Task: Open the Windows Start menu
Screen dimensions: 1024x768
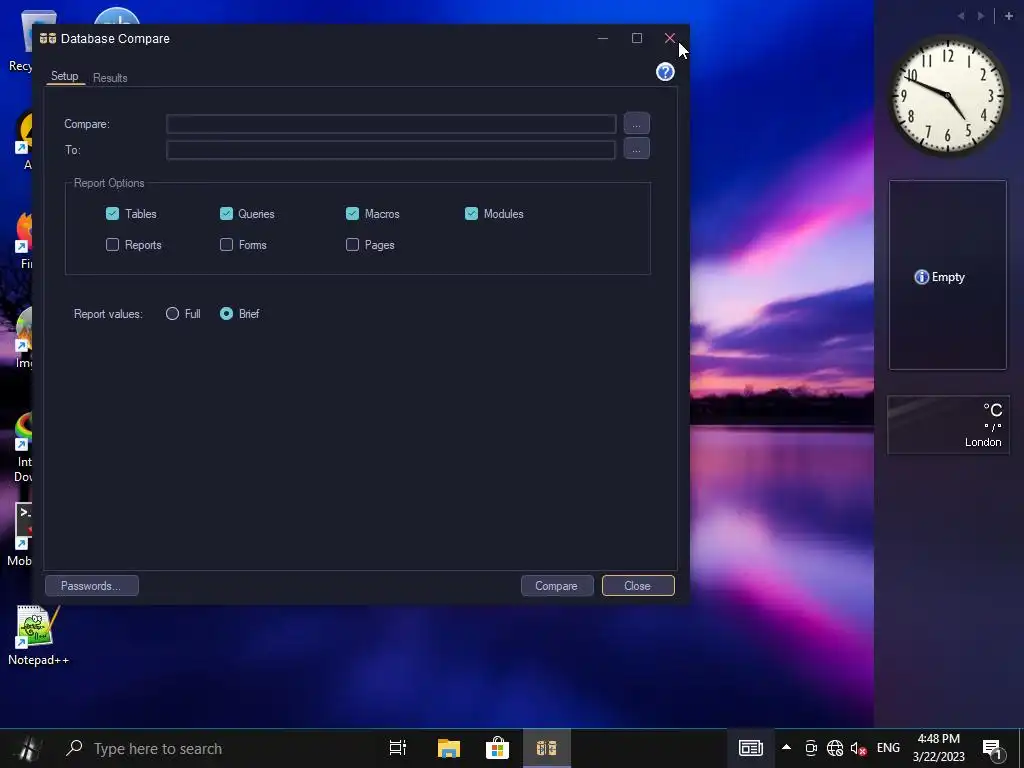Action: pyautogui.click(x=27, y=748)
